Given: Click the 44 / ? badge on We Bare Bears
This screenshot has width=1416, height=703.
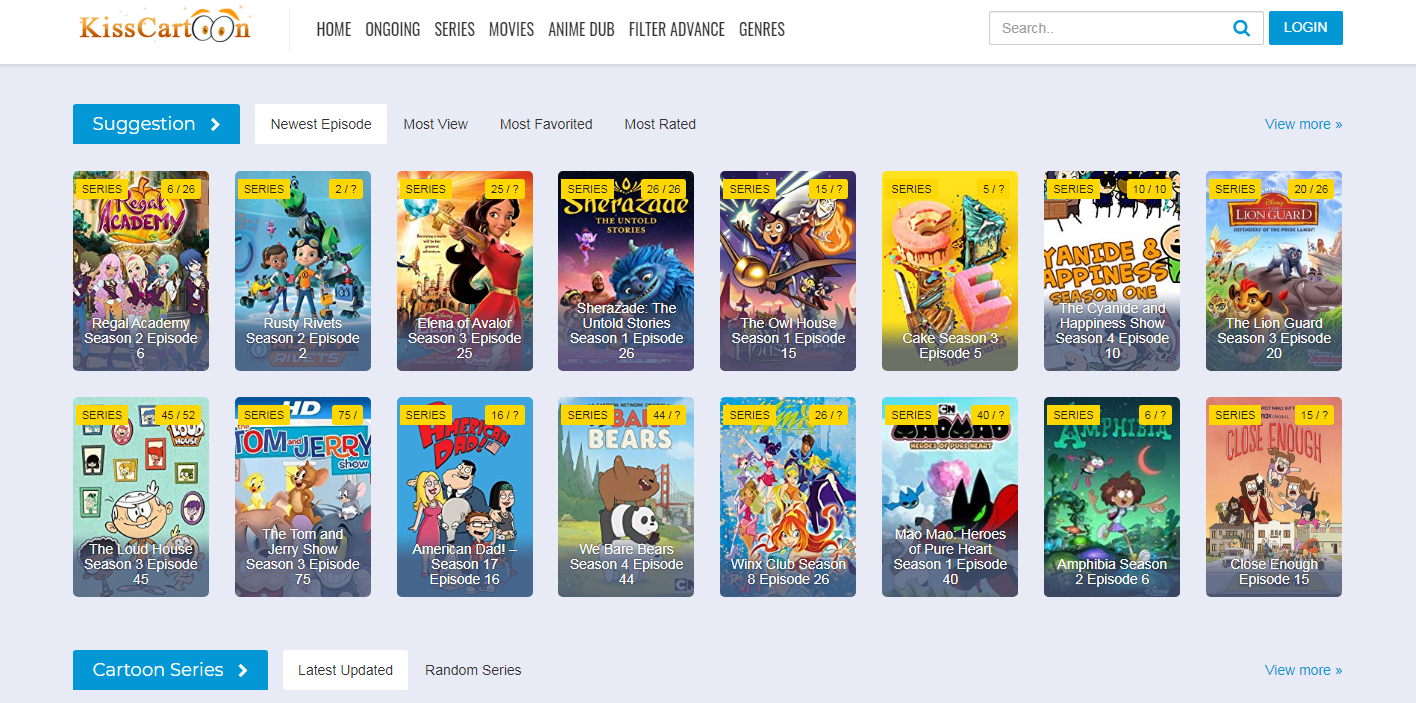Looking at the screenshot, I should click(667, 415).
